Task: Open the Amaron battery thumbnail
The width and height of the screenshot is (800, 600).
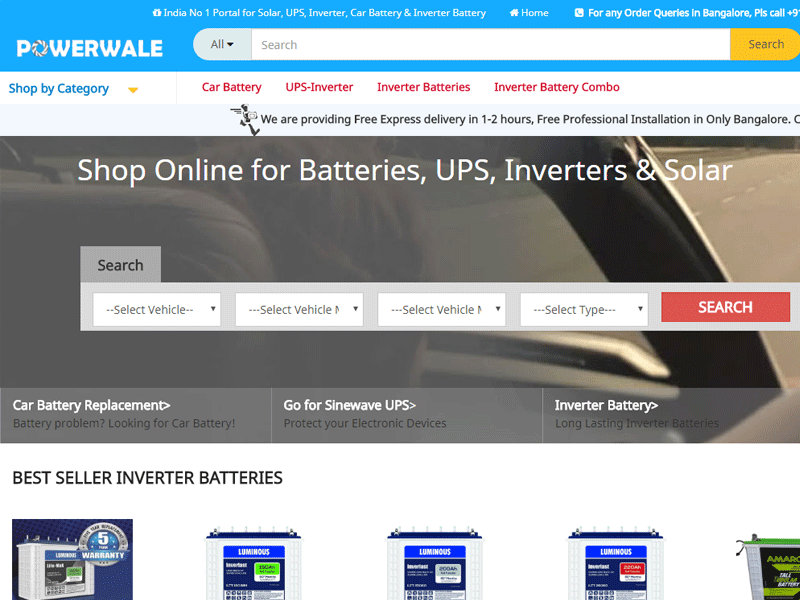Action: (x=768, y=568)
